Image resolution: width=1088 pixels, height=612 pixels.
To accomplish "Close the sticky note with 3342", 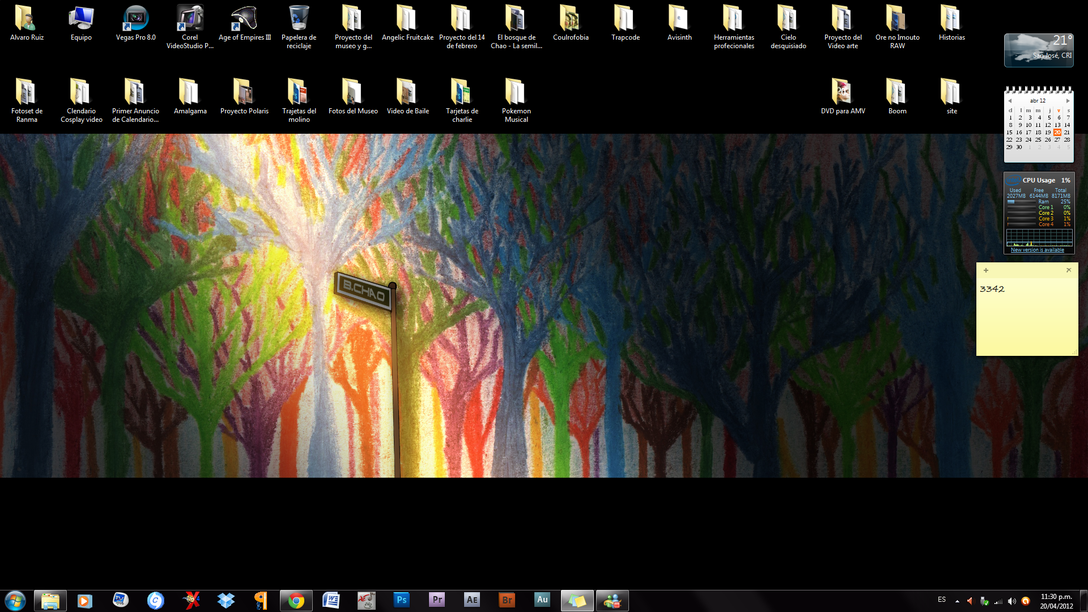I will click(x=1069, y=270).
